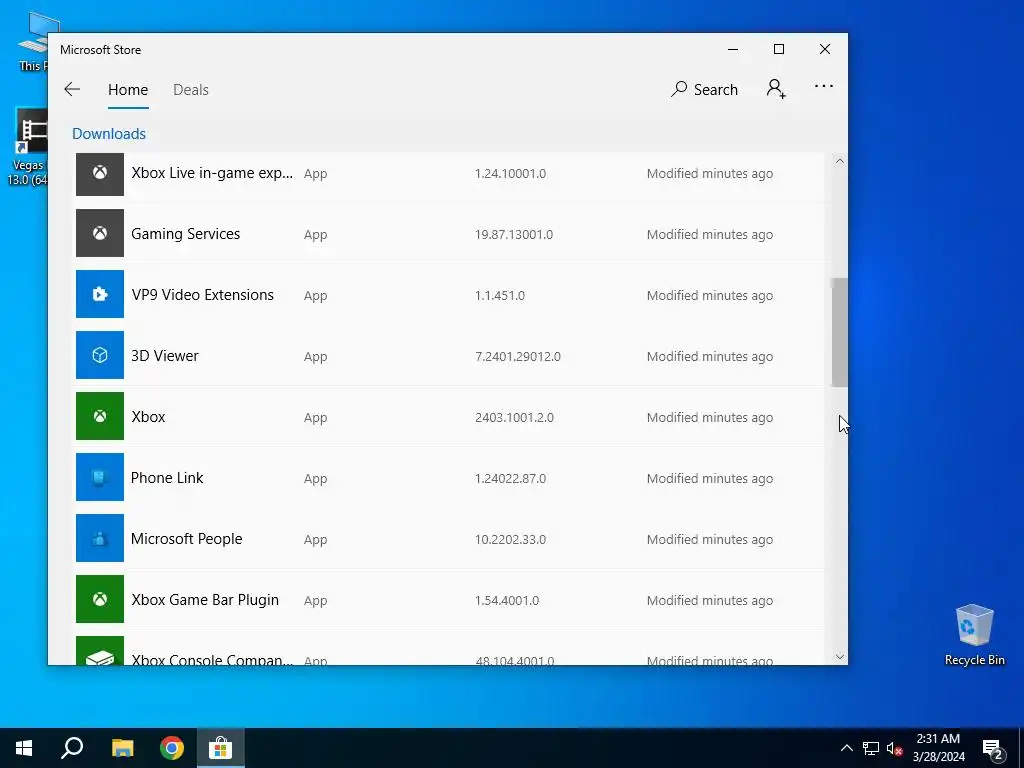Click the VP9 Video Extensions icon

(100, 294)
